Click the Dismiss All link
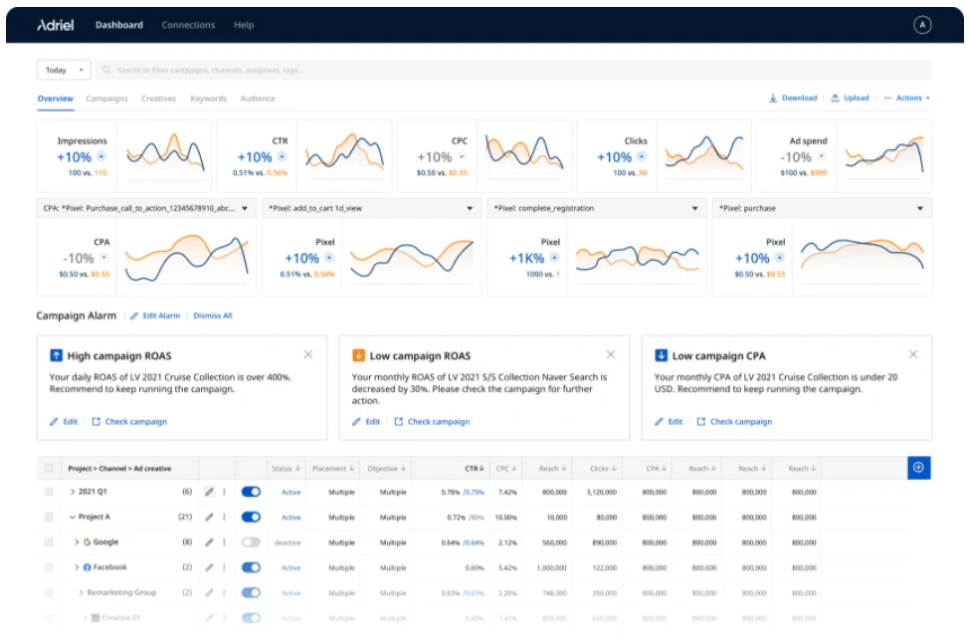 tap(212, 316)
